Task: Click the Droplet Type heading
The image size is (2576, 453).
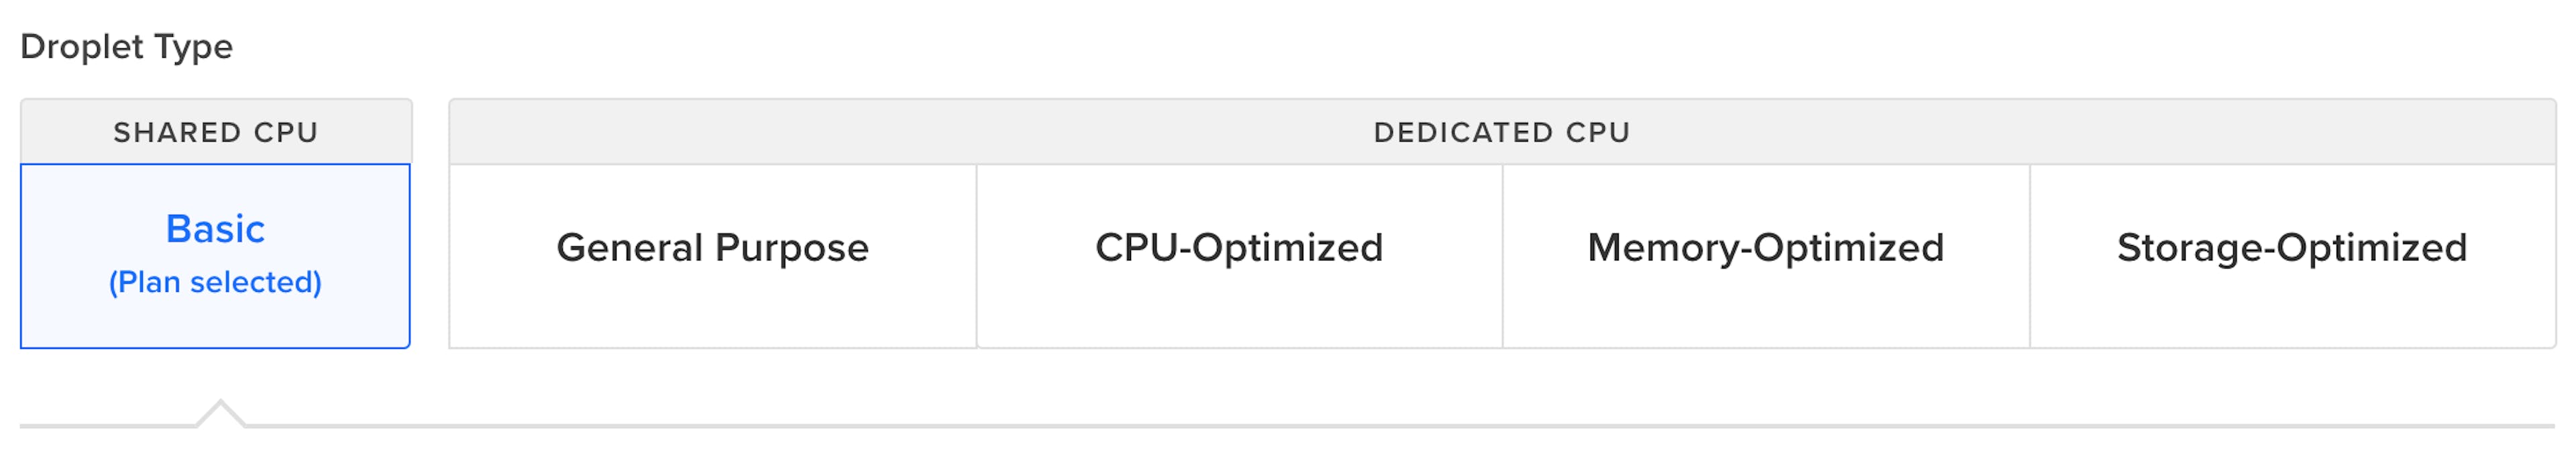Action: point(126,46)
